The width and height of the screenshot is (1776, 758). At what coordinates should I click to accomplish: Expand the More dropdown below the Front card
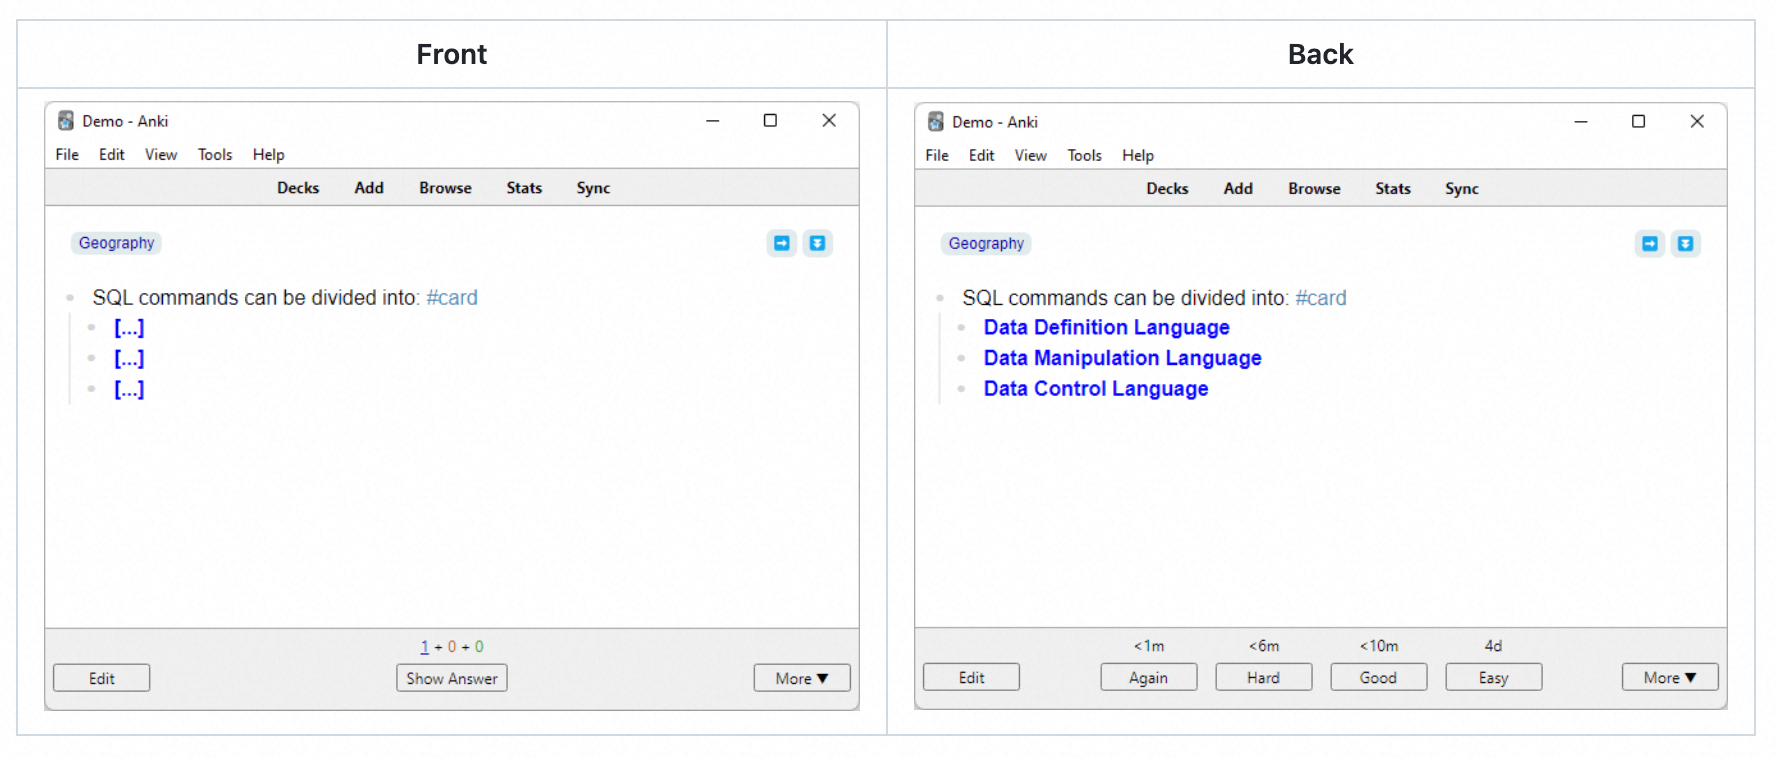801,678
